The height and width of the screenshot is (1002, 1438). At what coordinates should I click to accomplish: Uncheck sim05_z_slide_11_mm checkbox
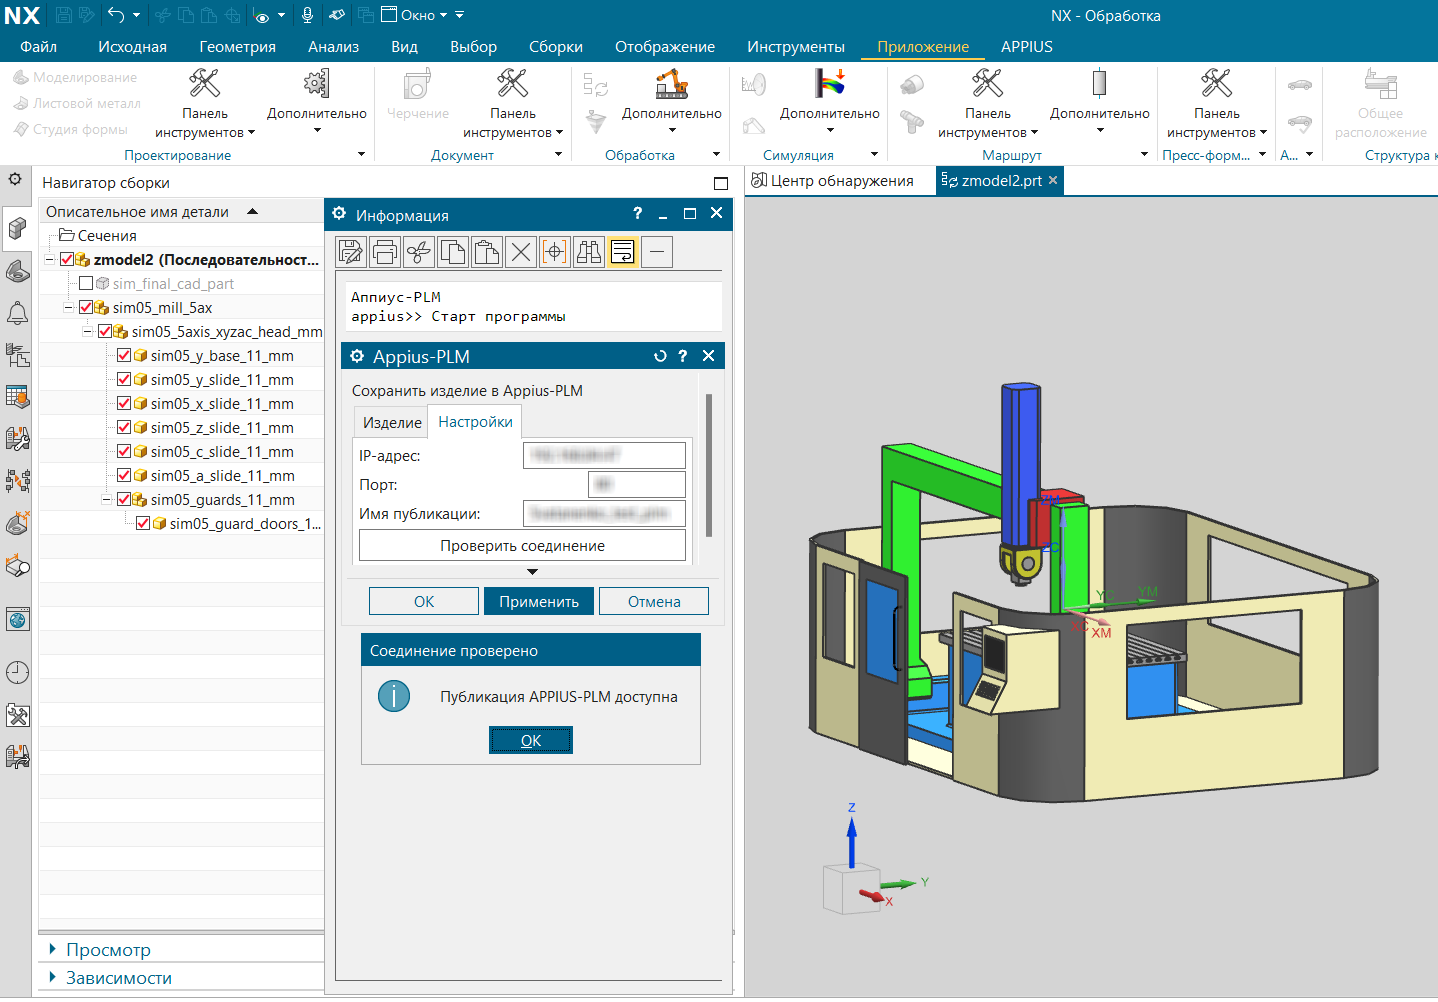124,428
